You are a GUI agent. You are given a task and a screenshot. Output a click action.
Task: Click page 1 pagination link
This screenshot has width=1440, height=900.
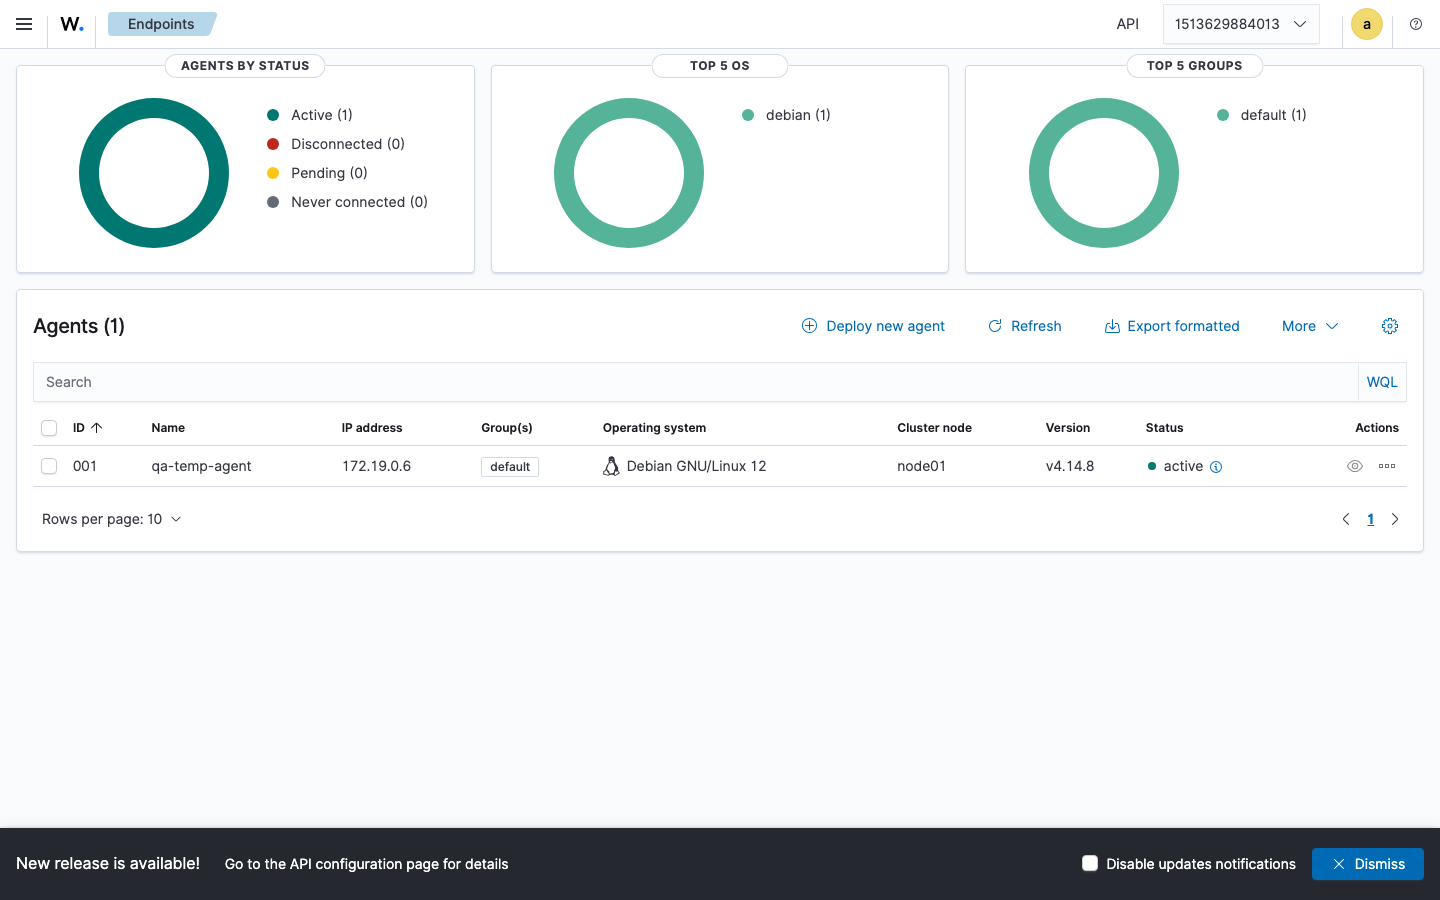(1370, 519)
